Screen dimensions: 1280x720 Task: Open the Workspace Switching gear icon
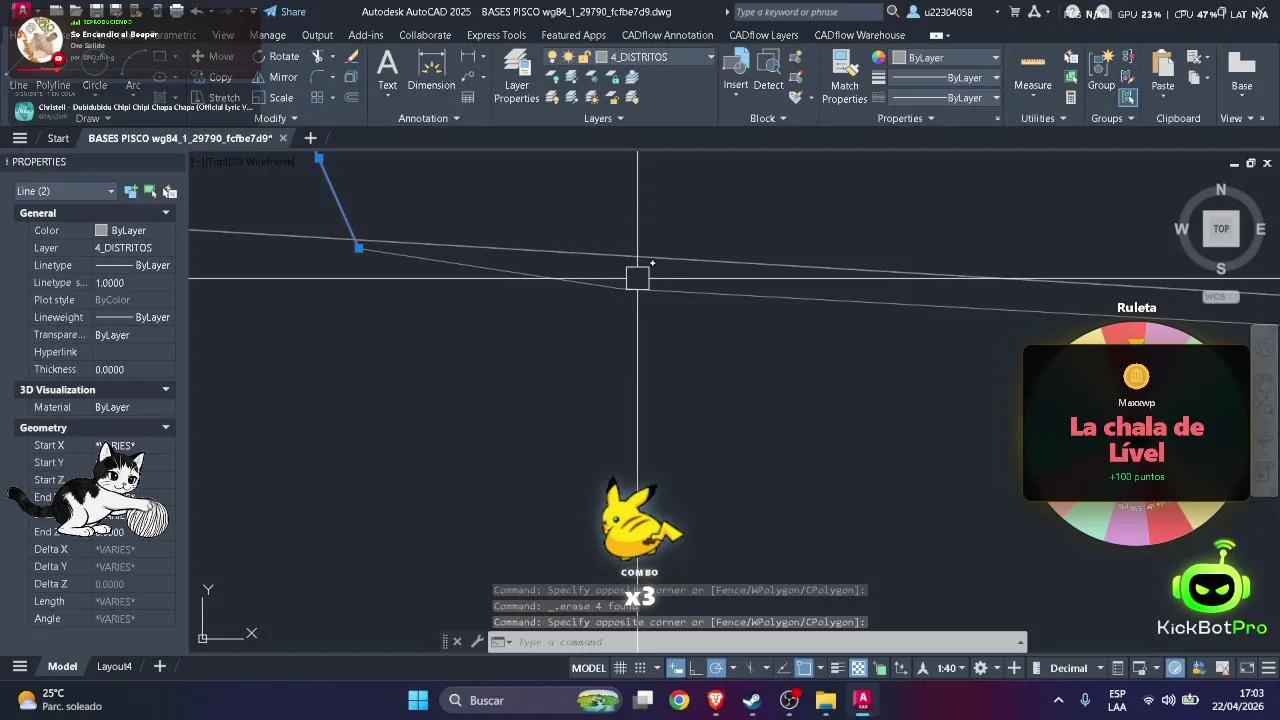(980, 668)
